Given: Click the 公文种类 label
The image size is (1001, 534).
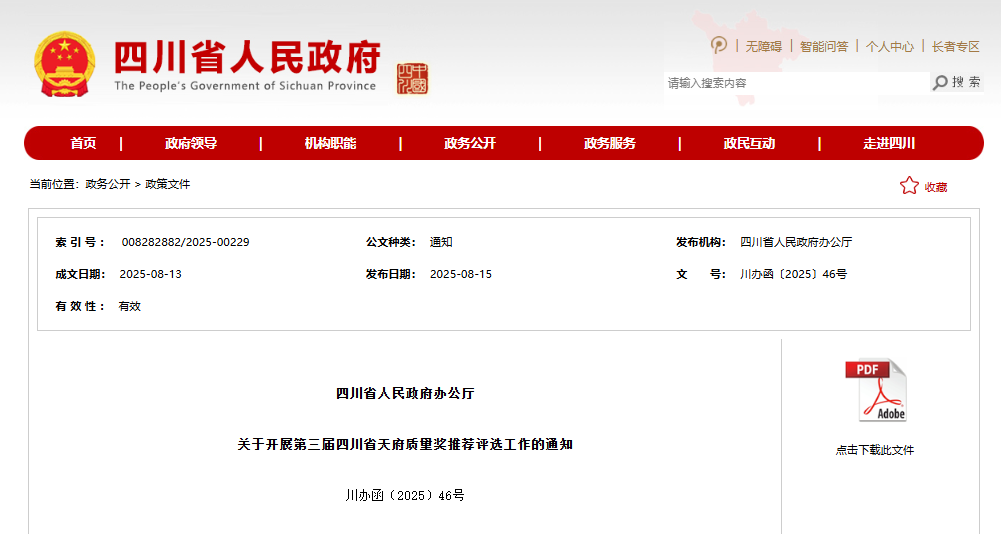Looking at the screenshot, I should point(391,242).
